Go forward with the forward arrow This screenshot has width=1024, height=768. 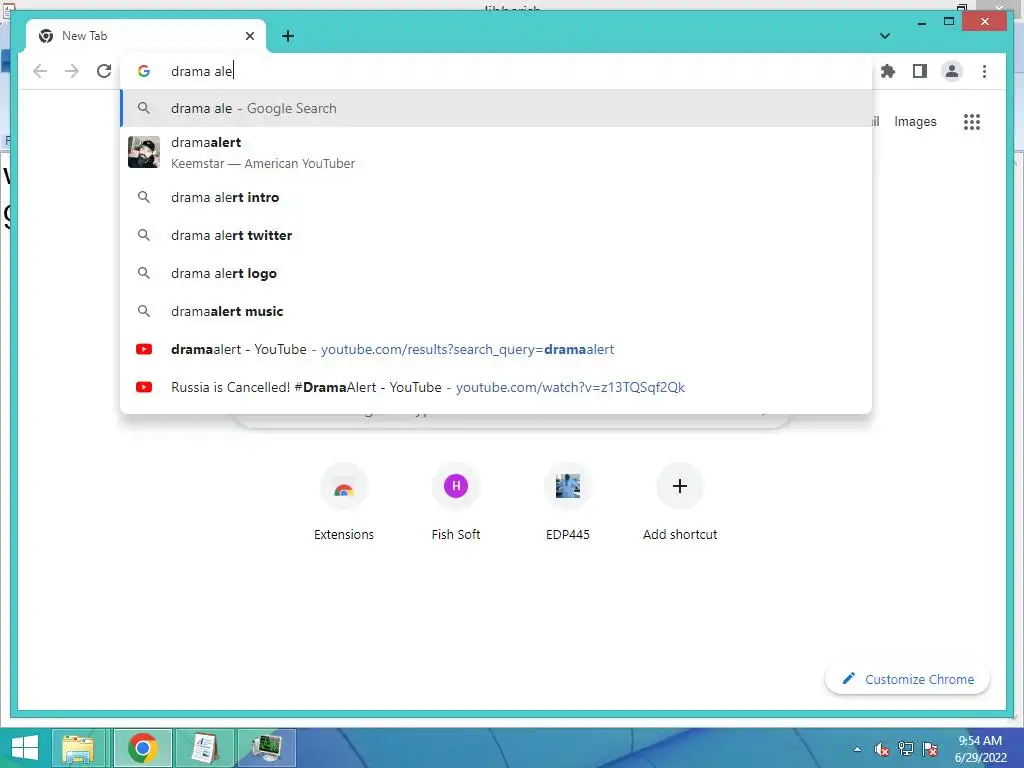(x=72, y=71)
